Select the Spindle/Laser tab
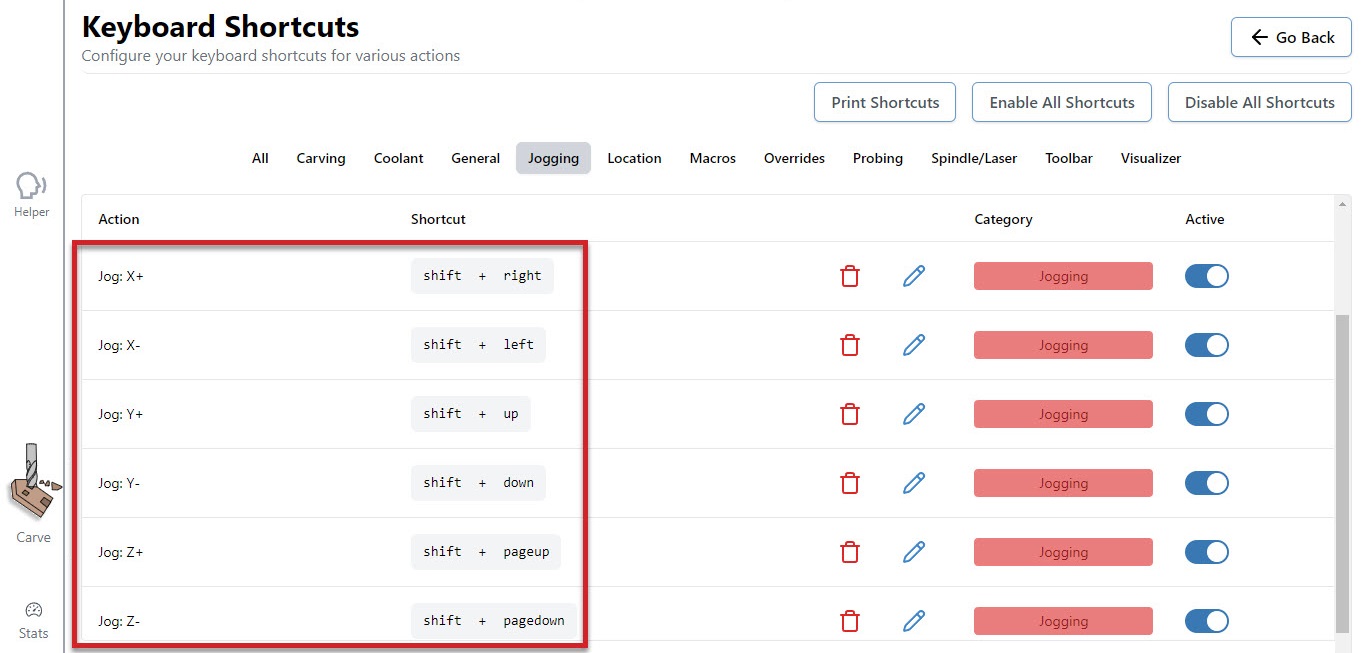The image size is (1368, 653). point(973,158)
